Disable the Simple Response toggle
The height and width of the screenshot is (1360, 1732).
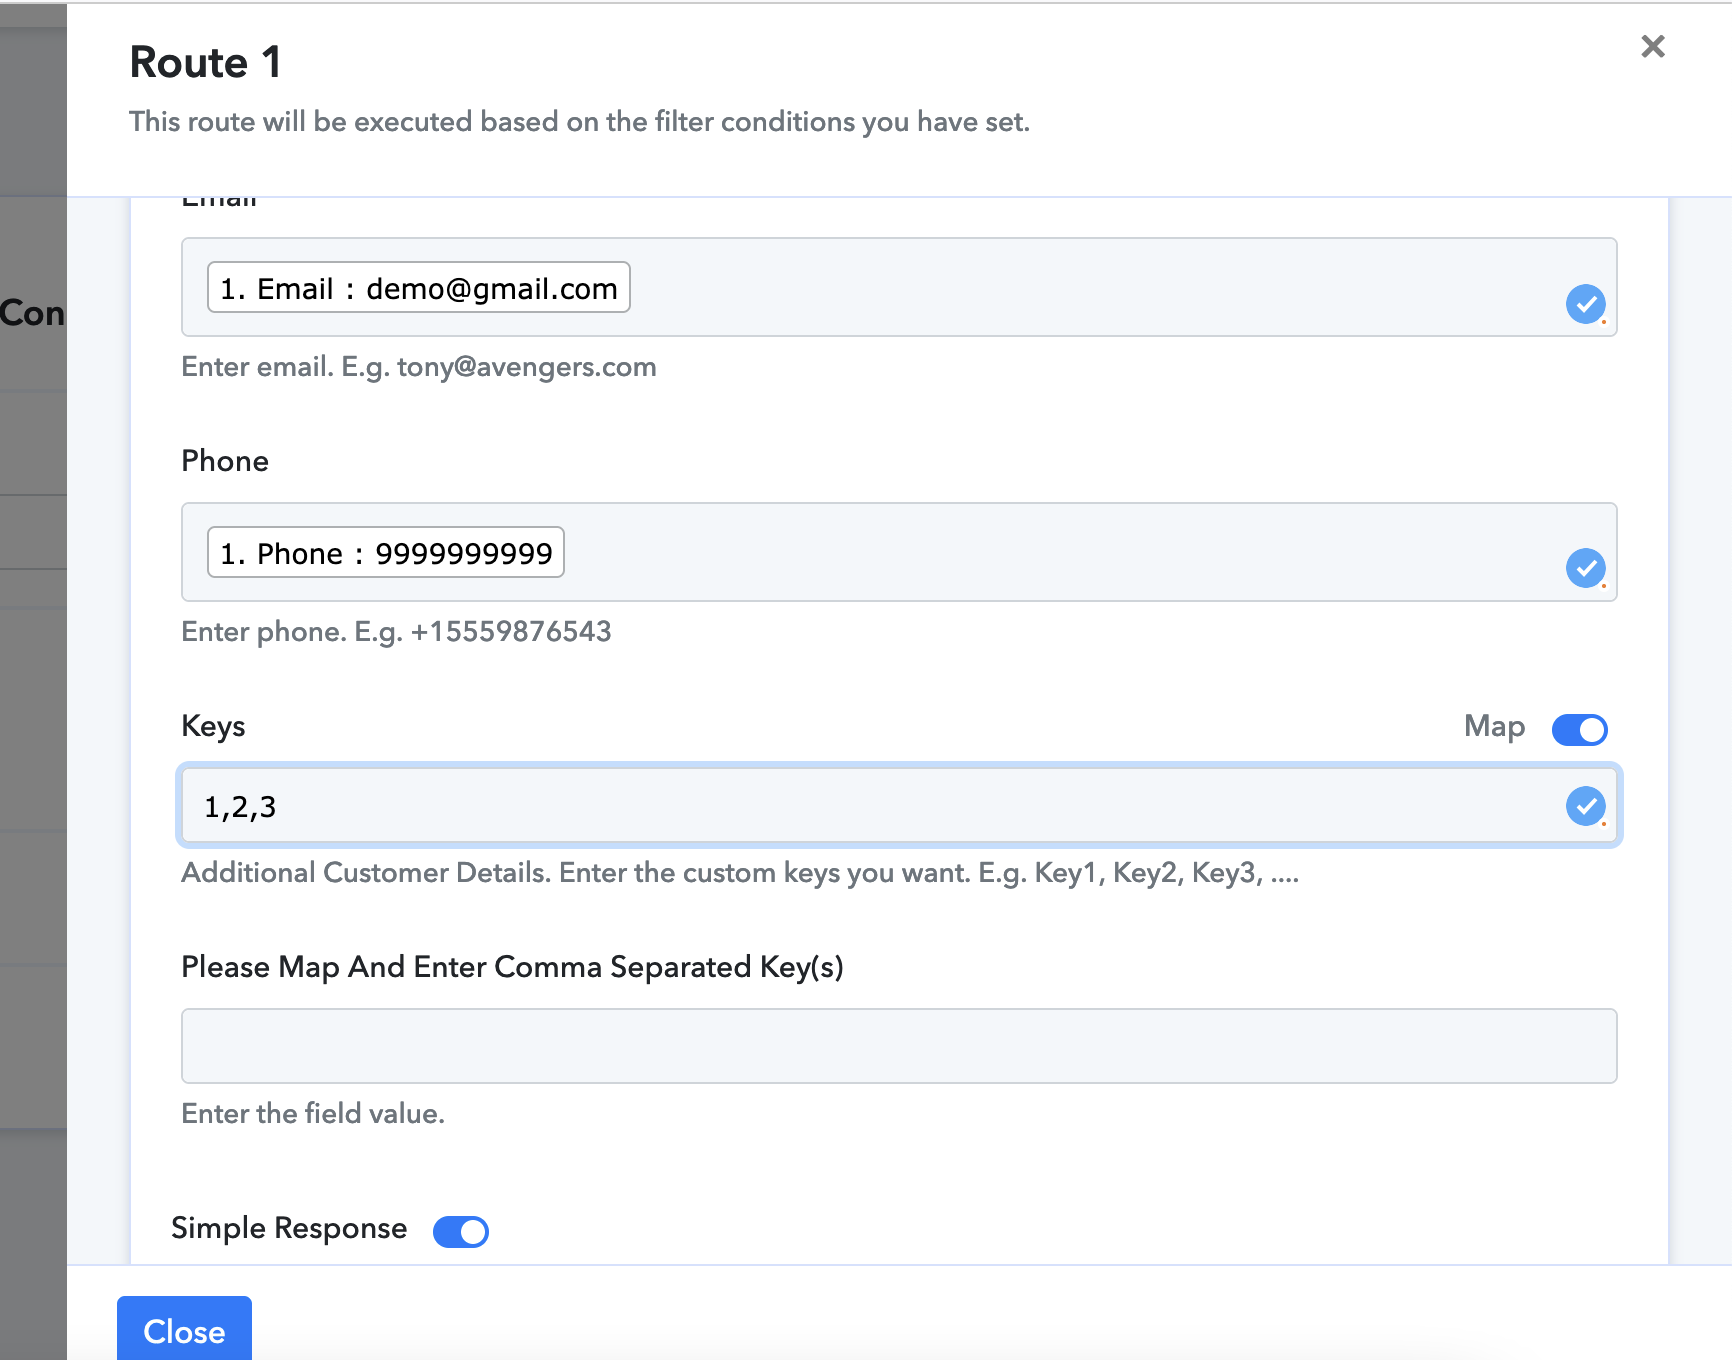click(x=461, y=1231)
